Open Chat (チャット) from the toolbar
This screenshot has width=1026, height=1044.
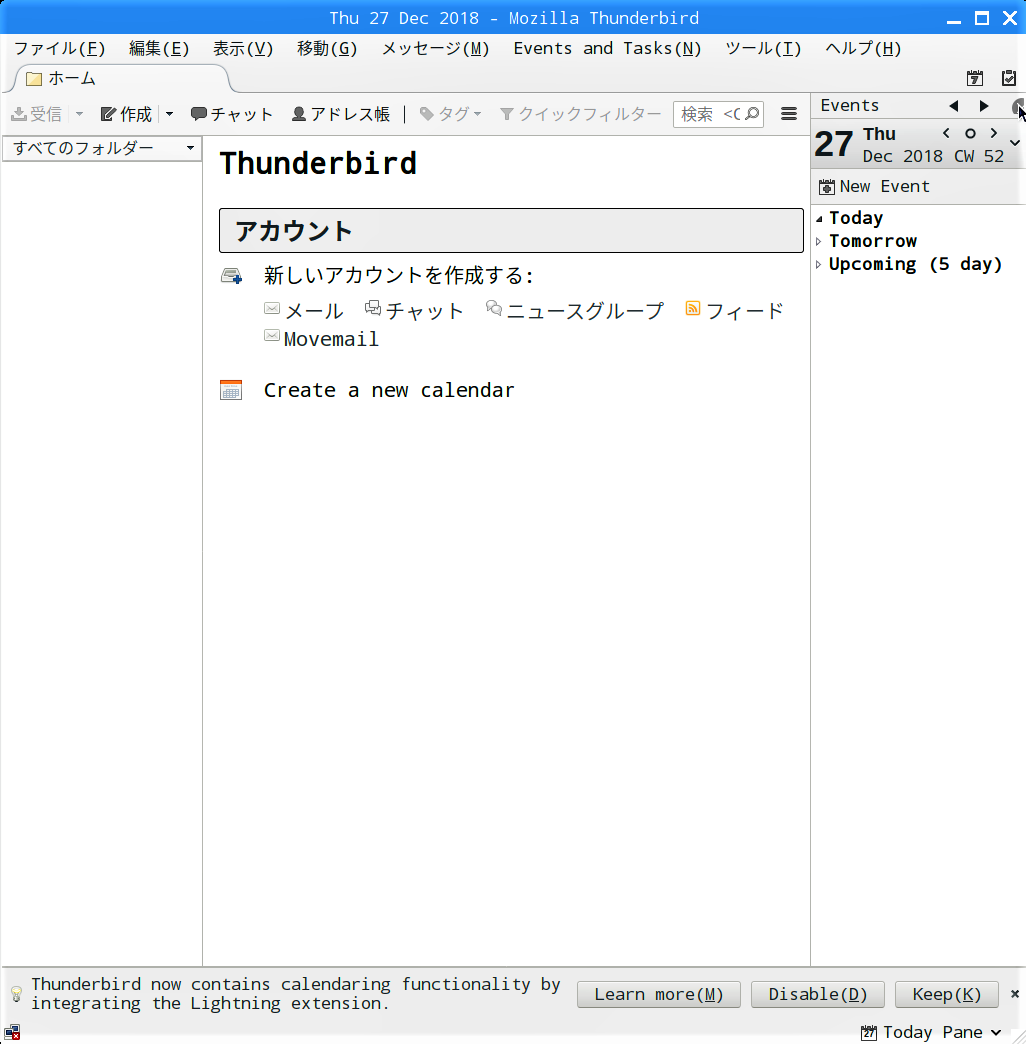[x=232, y=115]
